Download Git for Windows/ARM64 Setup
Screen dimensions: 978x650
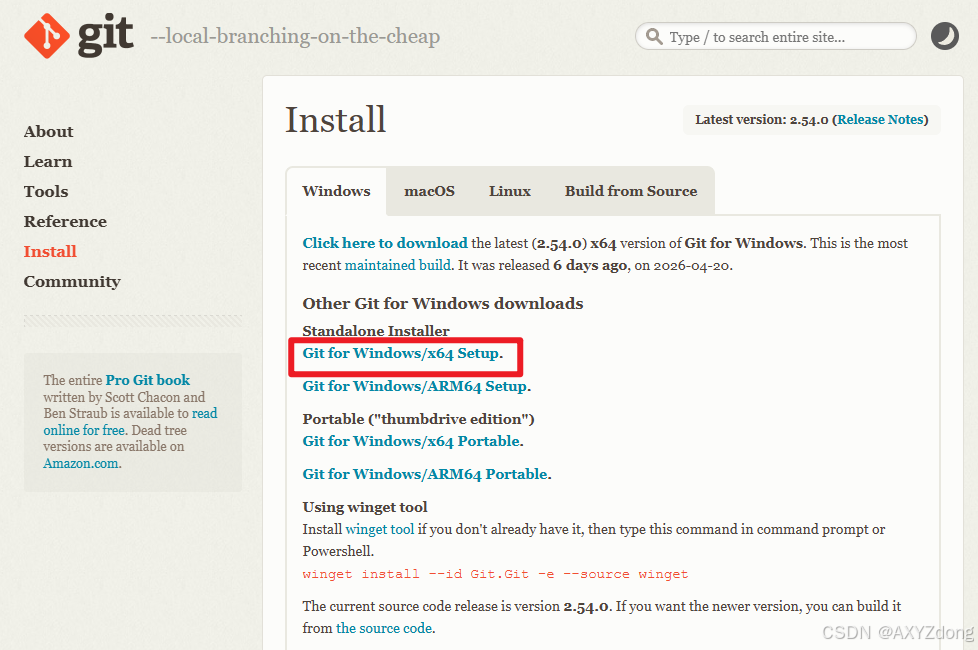coord(415,386)
